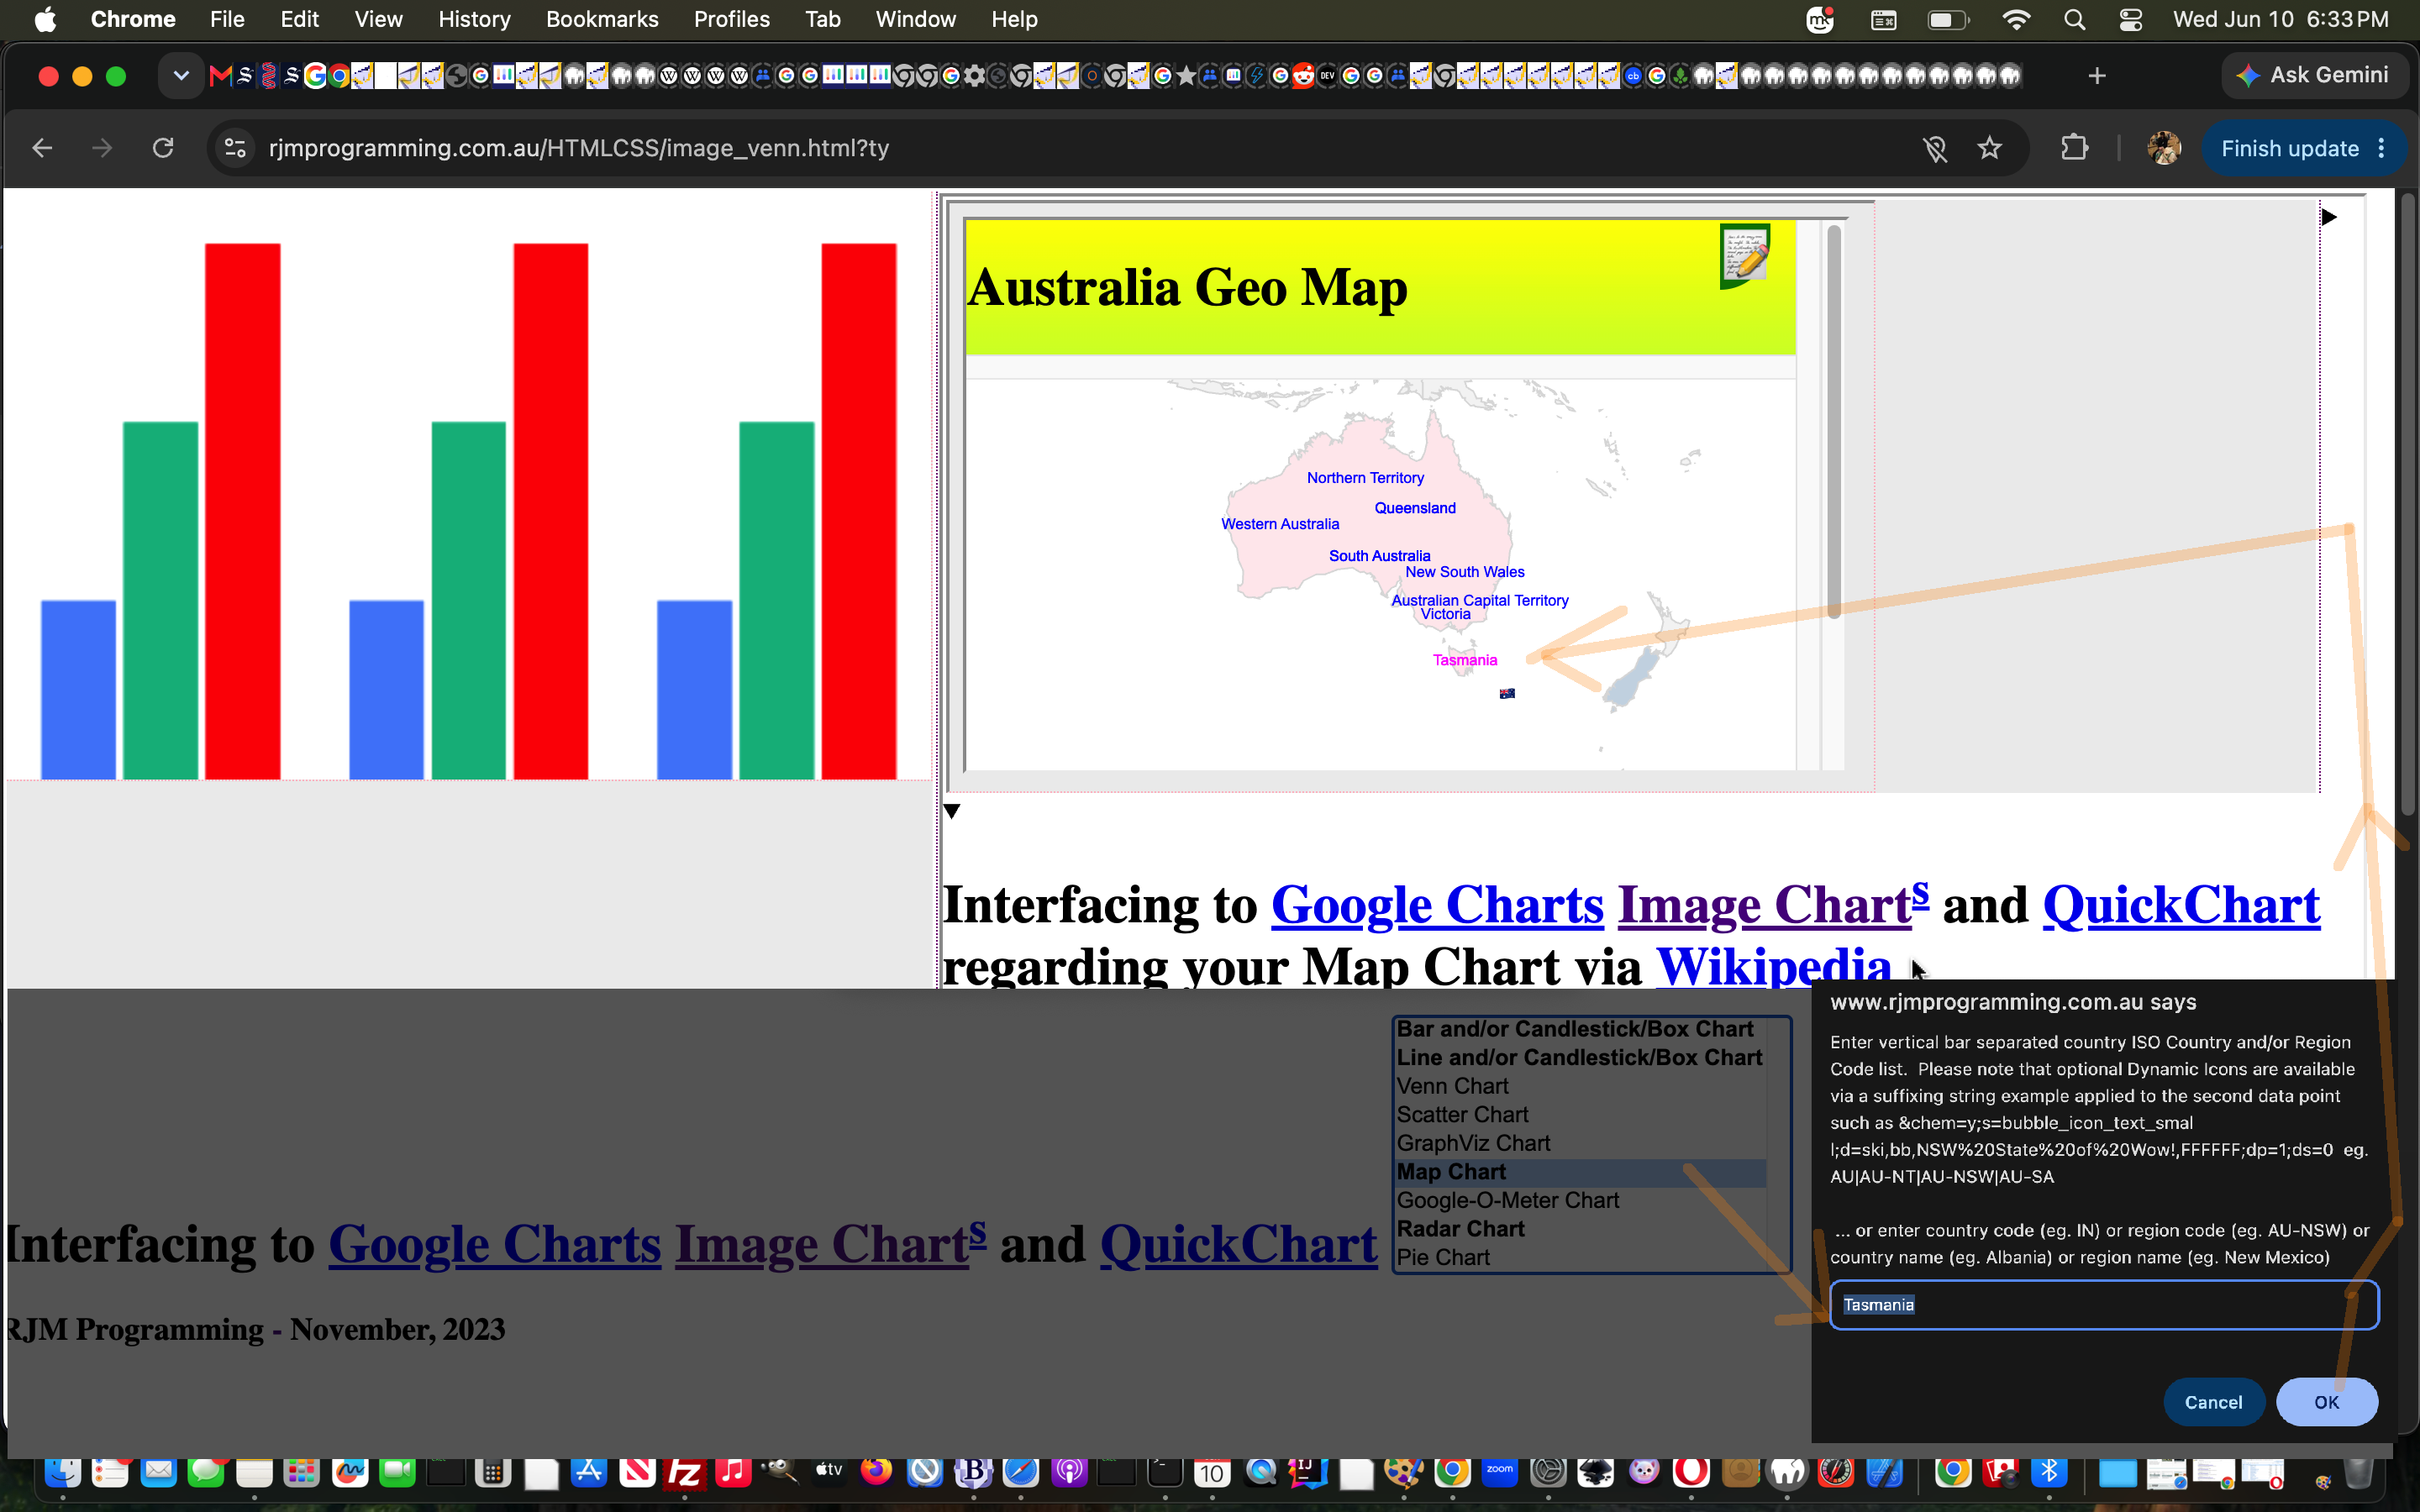Viewport: 2420px width, 1512px height.
Task: Switch to the Gmail tab
Action: pos(220,76)
